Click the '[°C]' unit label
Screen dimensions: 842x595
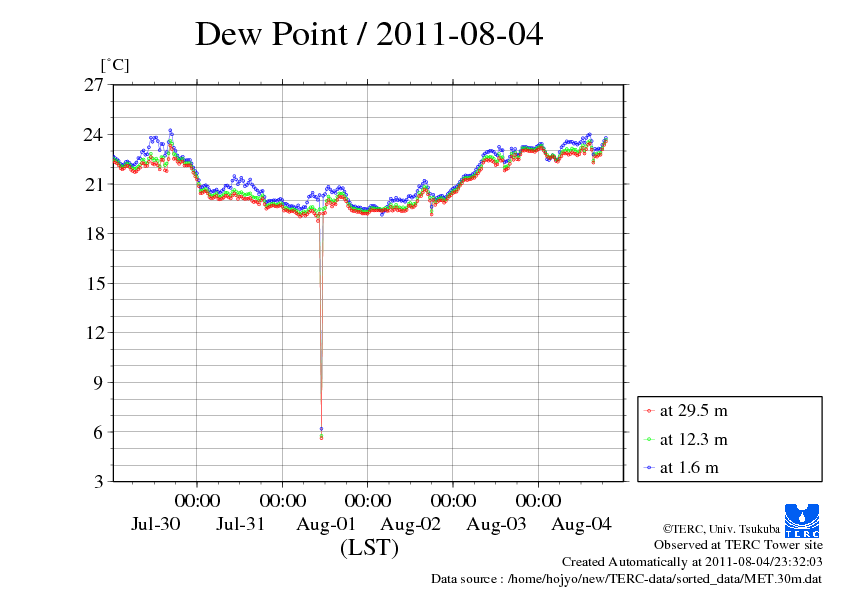click(x=115, y=65)
